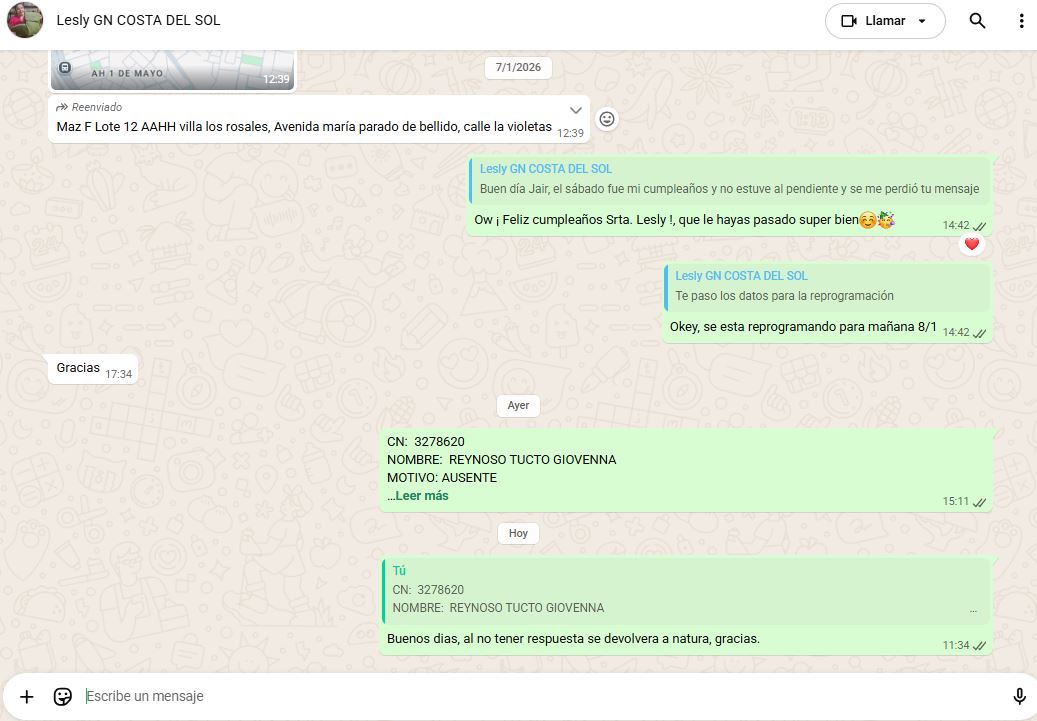Expand the forwarded message chevron menu
Viewport: 1037px width, 721px height.
(576, 110)
